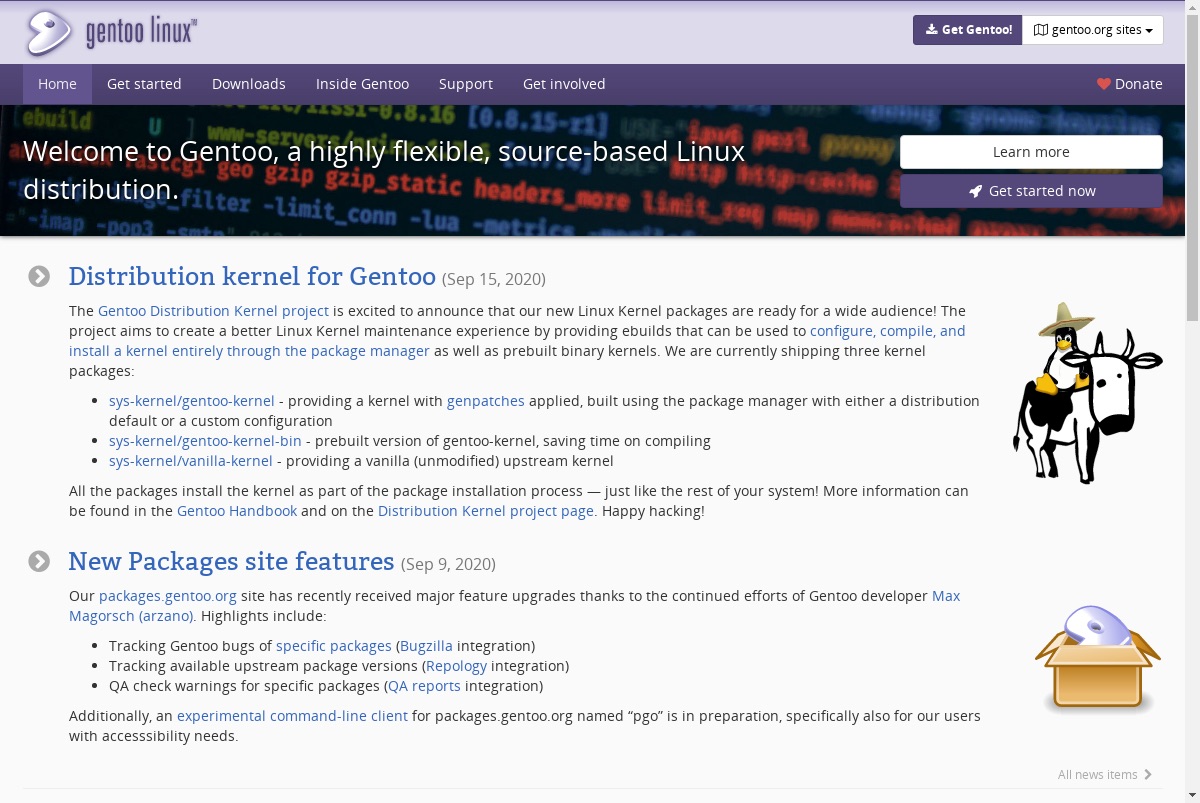The image size is (1200, 803).
Task: Click the Donate heart link
Action: click(x=1130, y=84)
